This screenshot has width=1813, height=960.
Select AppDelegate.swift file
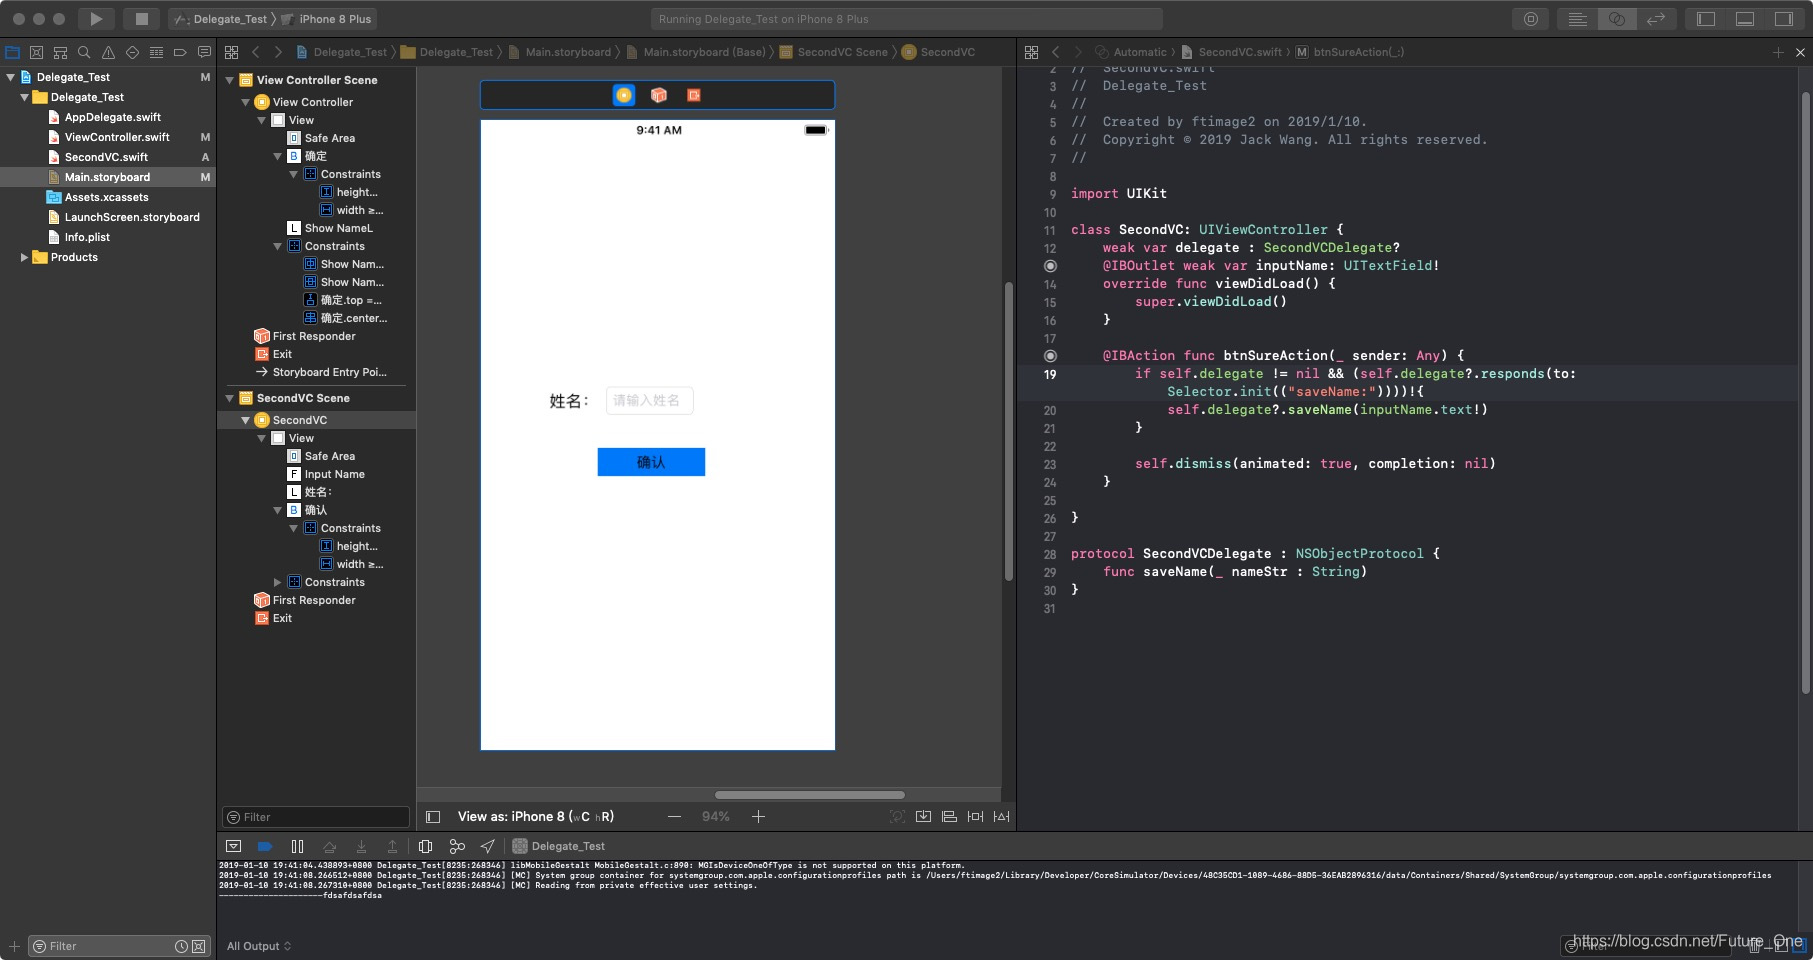click(112, 117)
